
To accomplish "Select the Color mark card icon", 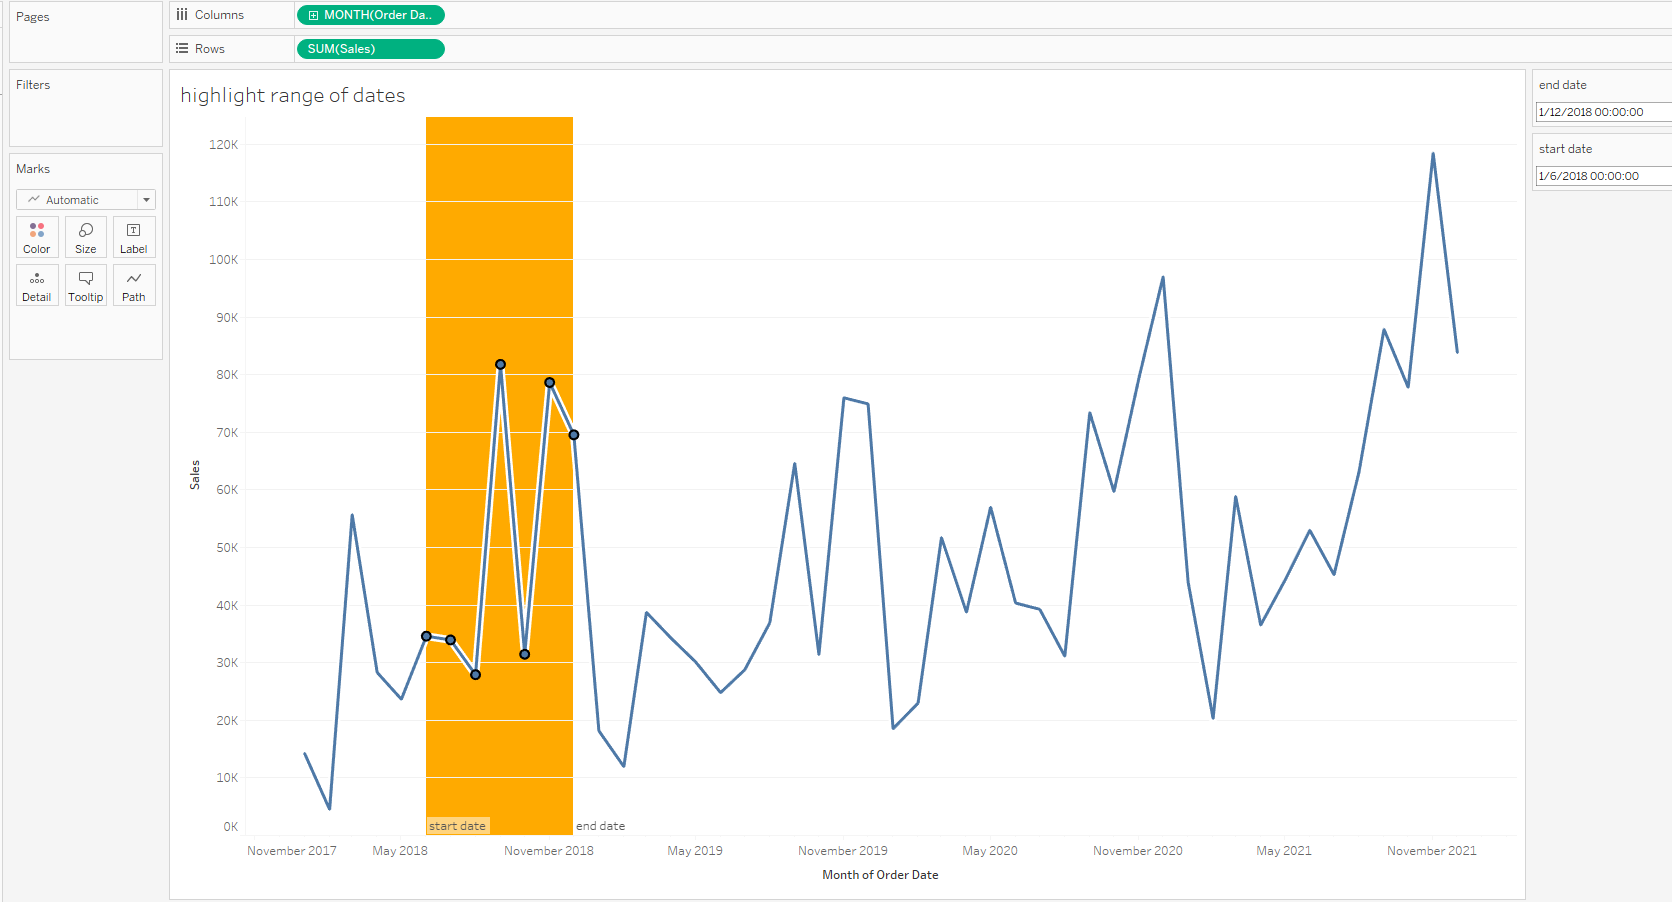I will pos(36,237).
